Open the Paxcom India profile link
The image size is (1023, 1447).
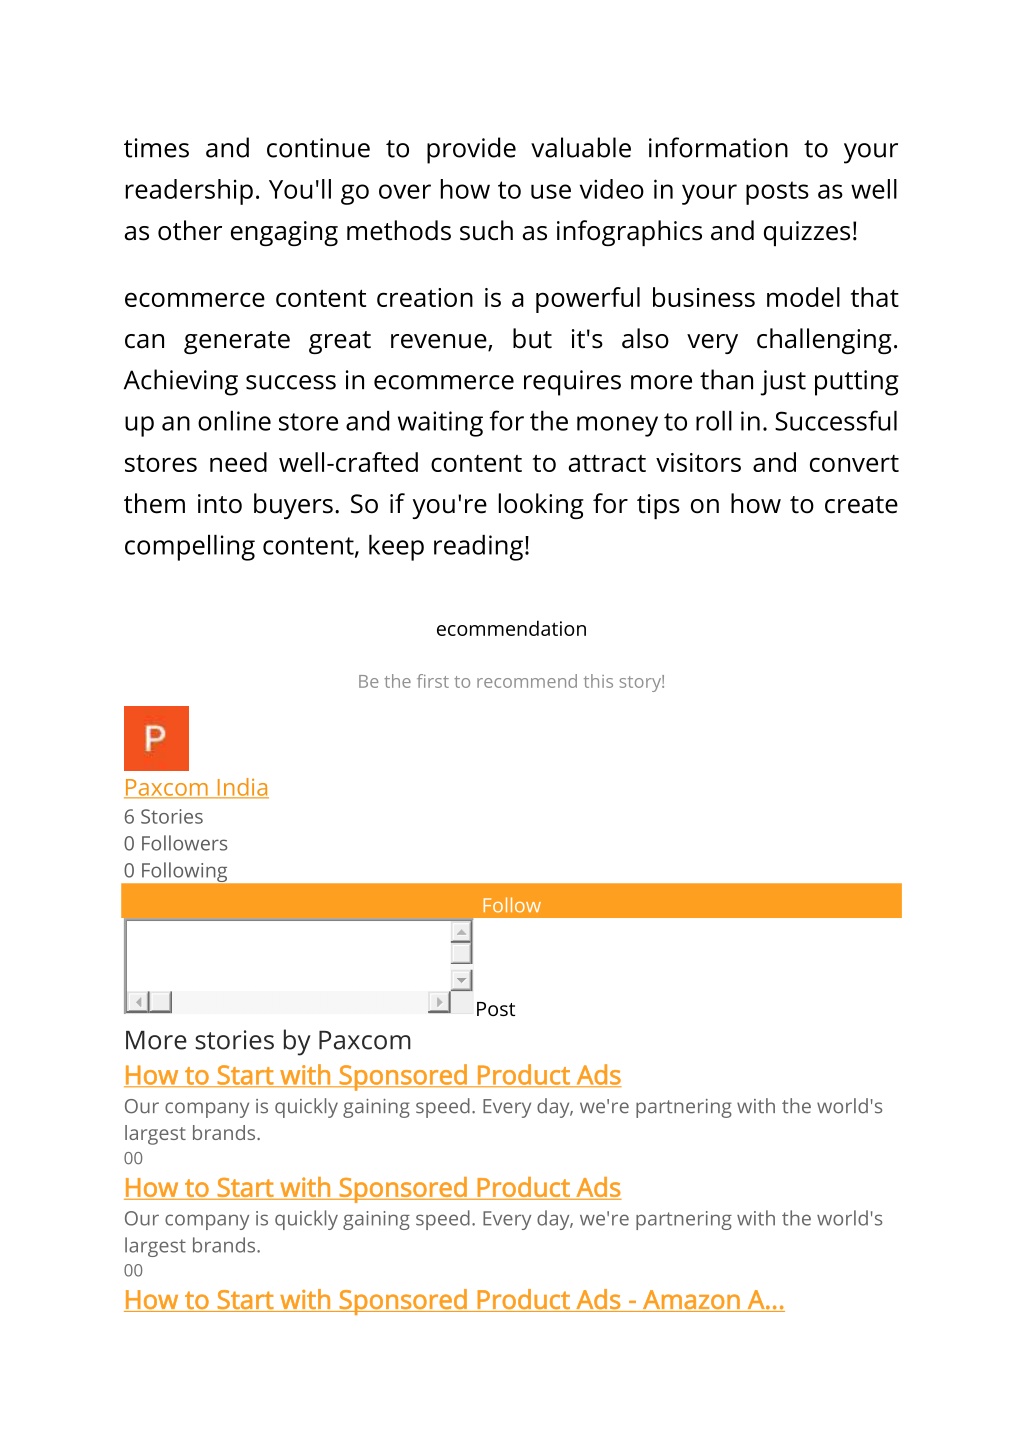[x=196, y=788]
